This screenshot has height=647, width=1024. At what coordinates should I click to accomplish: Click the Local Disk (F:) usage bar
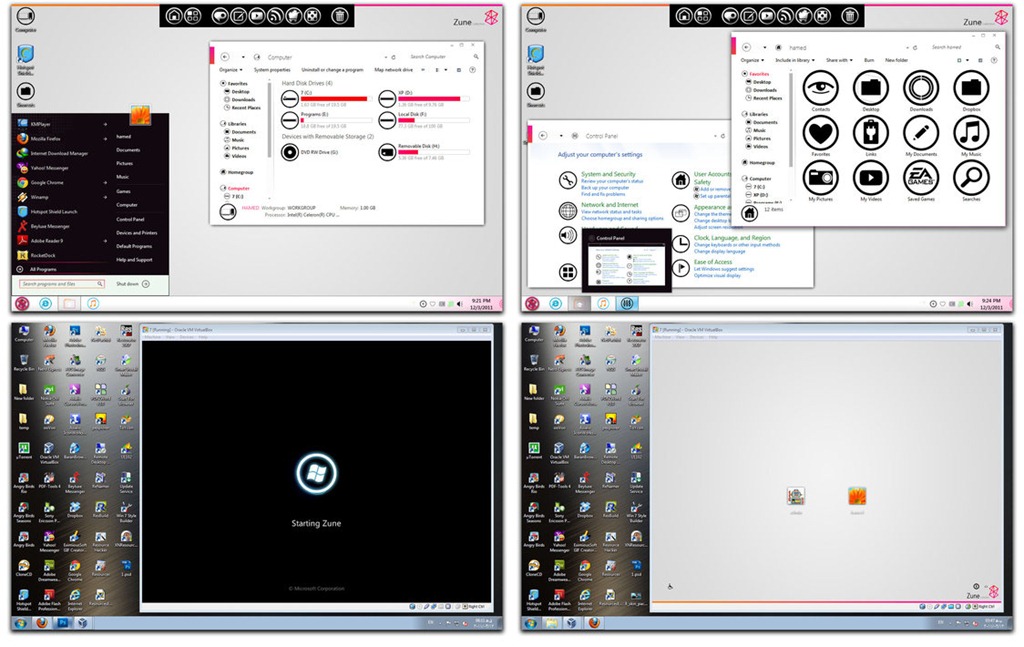(434, 121)
